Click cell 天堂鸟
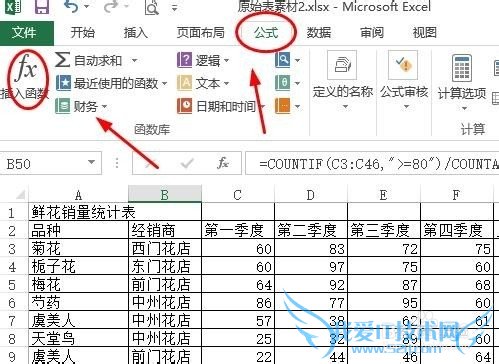The height and width of the screenshot is (364, 499). (x=79, y=338)
